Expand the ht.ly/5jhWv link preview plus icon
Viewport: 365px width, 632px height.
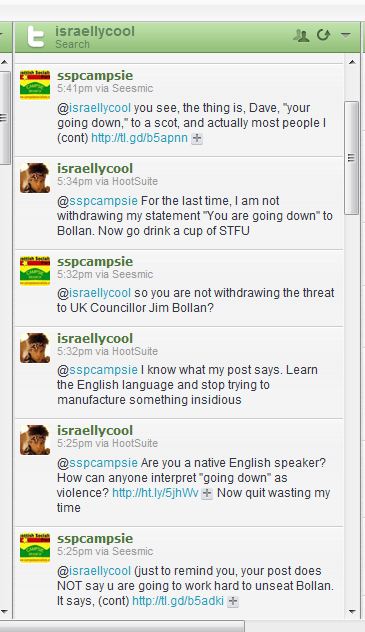(207, 493)
